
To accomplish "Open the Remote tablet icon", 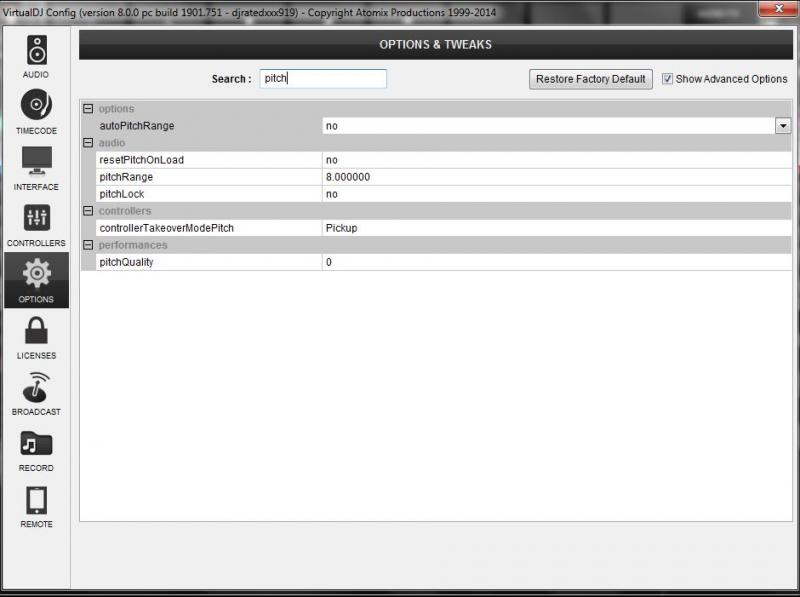I will pyautogui.click(x=36, y=500).
